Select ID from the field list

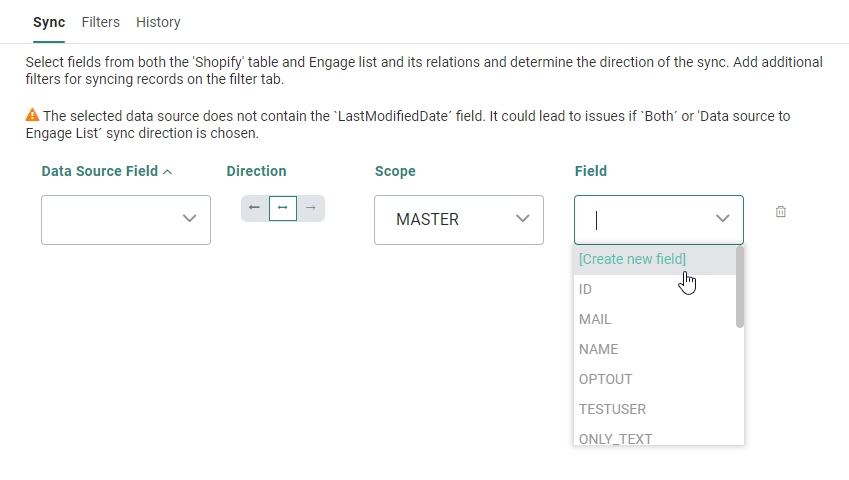(x=586, y=289)
